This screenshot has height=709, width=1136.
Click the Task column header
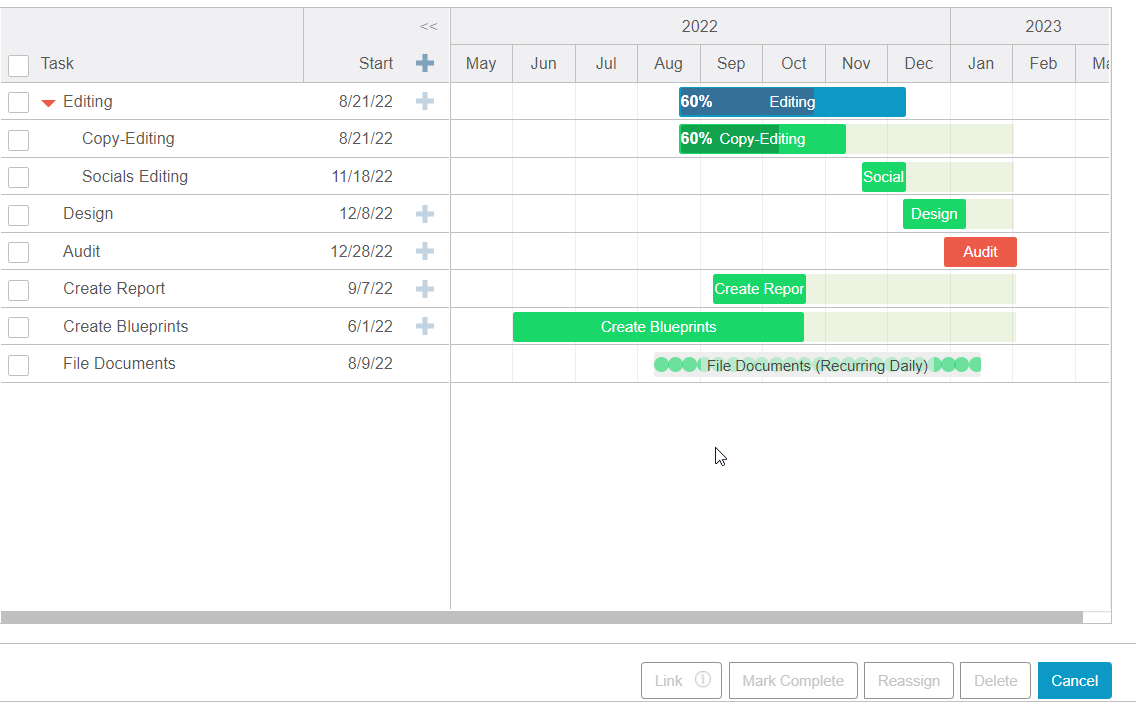pos(57,63)
